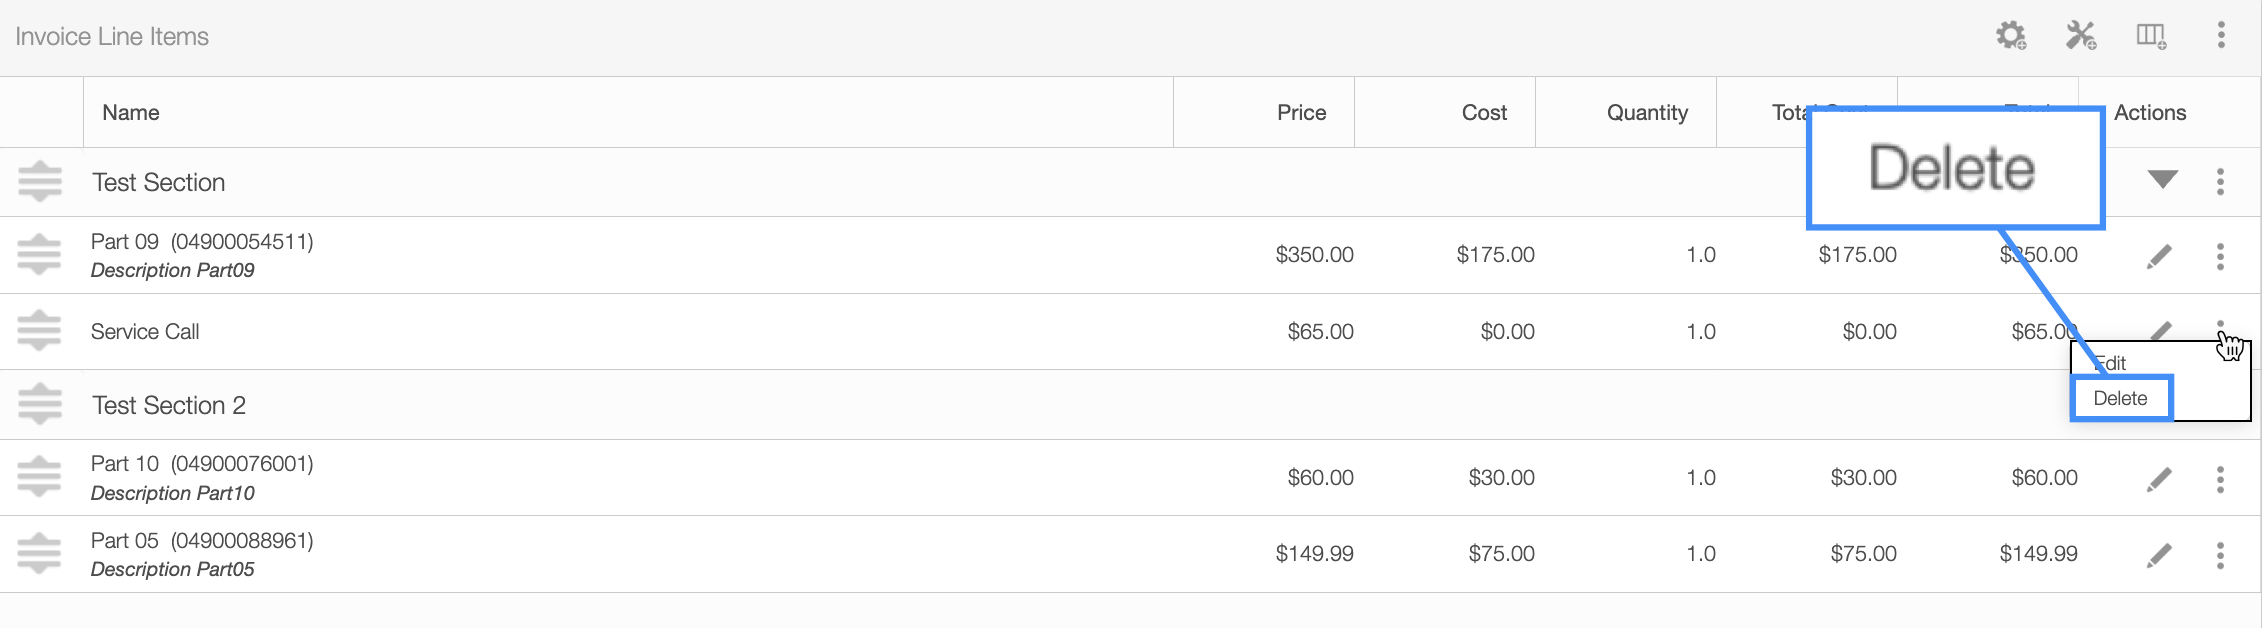The image size is (2262, 628).
Task: Click the Quantity column header
Action: (x=1647, y=112)
